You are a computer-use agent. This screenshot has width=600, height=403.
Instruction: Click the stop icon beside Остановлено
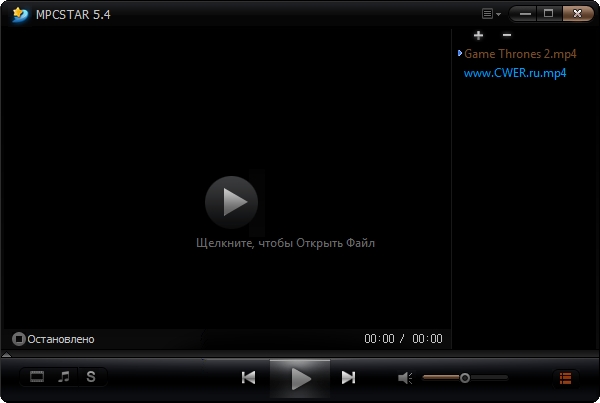(18, 339)
